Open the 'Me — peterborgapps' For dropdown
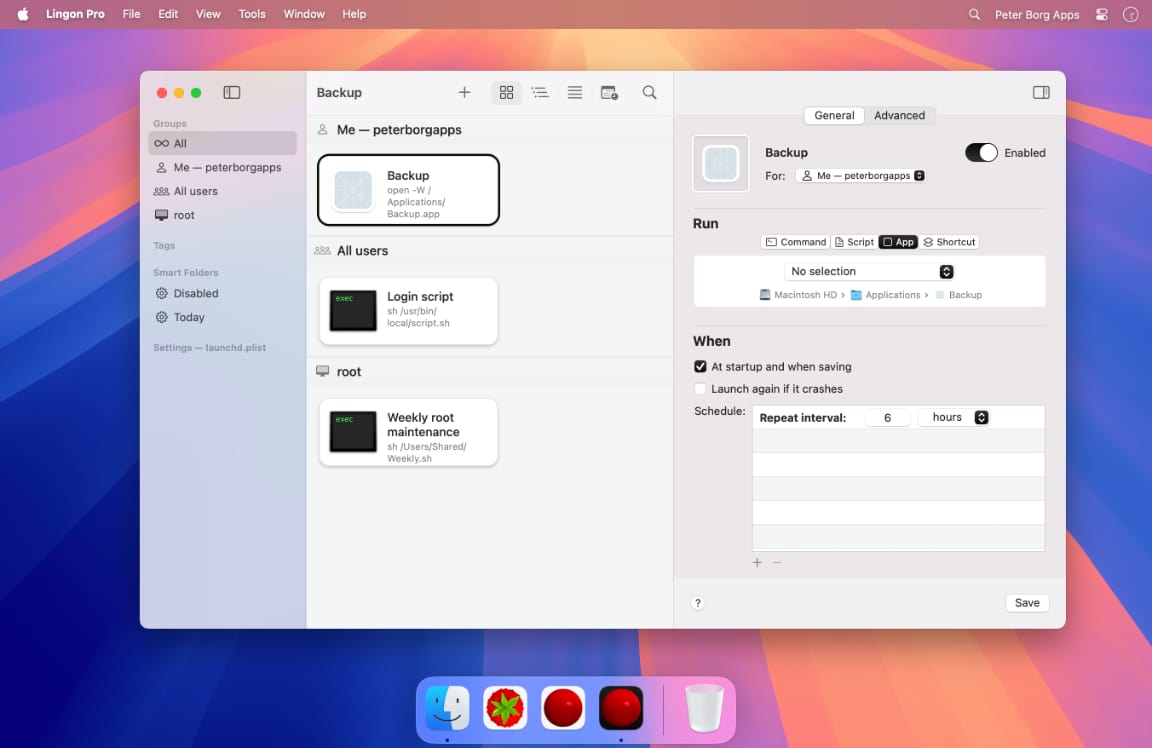The height and width of the screenshot is (748, 1152). point(860,174)
